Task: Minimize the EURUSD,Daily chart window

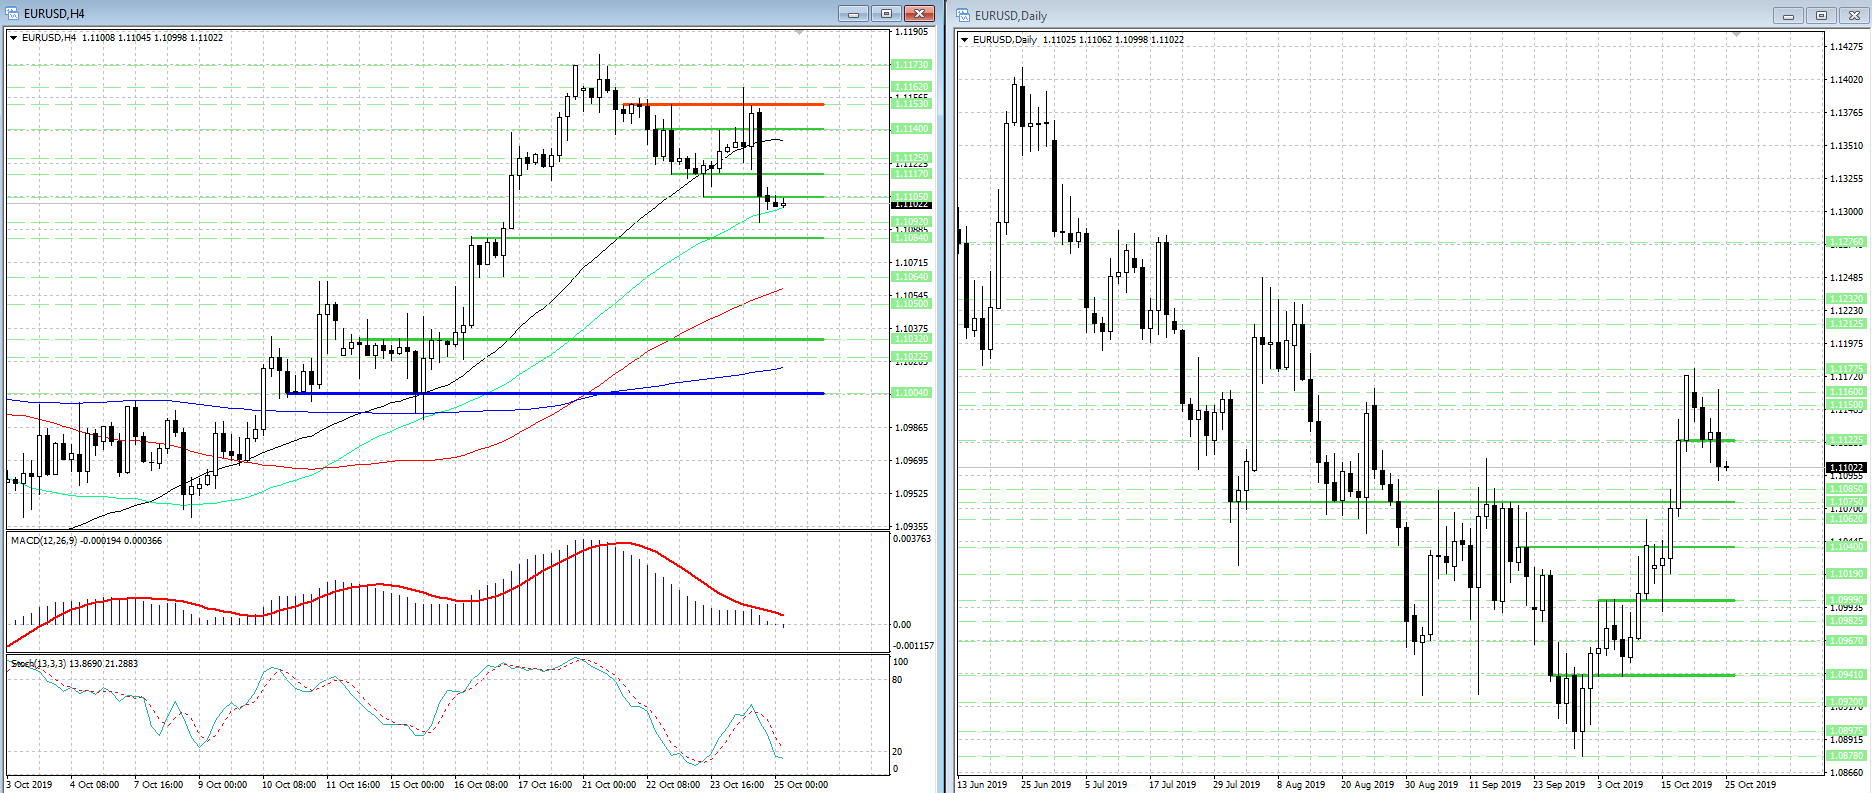Action: (x=1788, y=16)
